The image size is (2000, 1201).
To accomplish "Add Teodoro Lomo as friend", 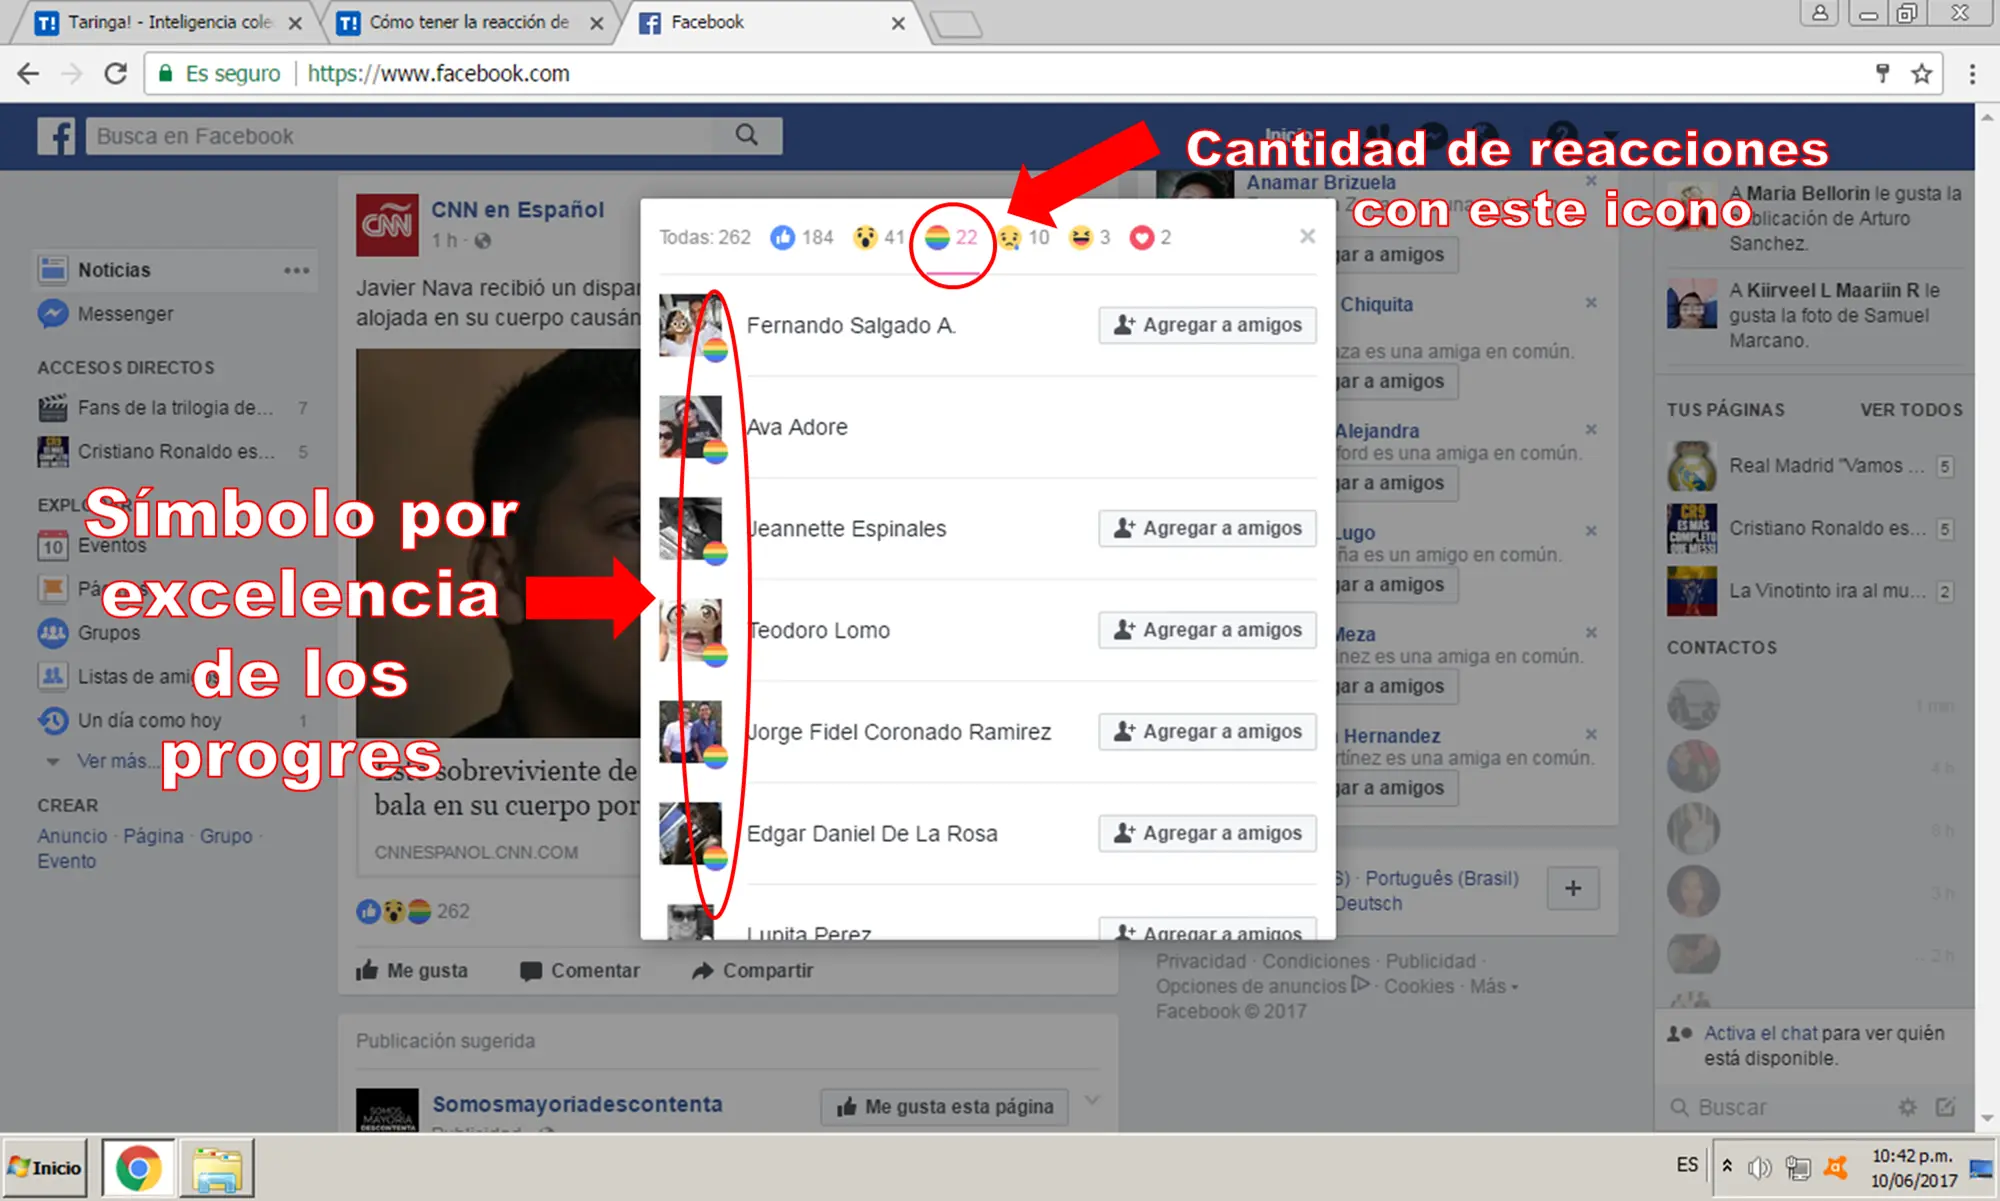I will [x=1207, y=630].
